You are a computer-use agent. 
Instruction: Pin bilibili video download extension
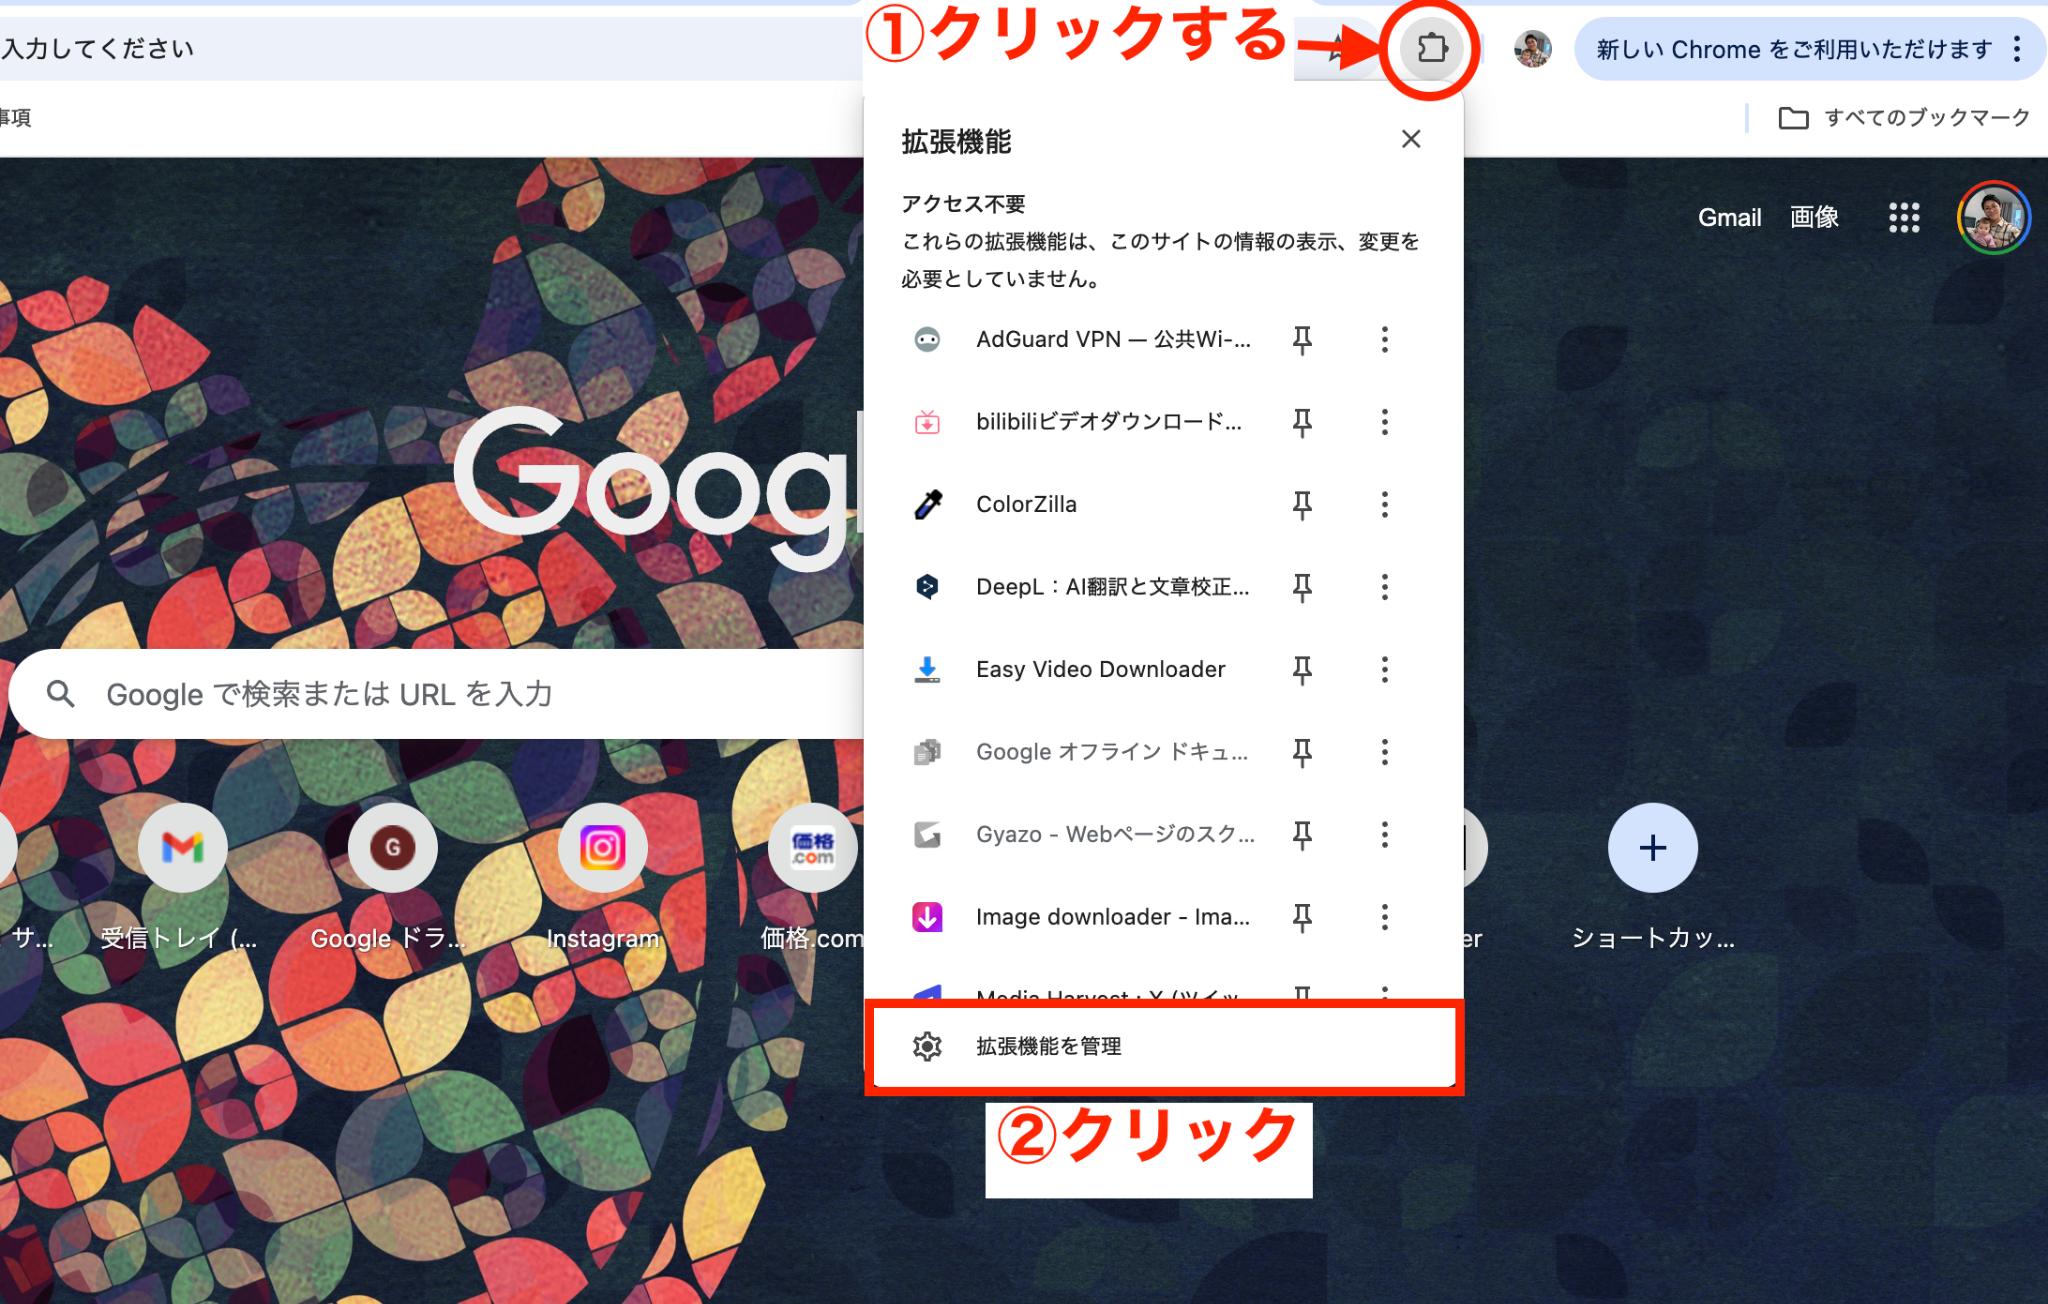coord(1302,422)
